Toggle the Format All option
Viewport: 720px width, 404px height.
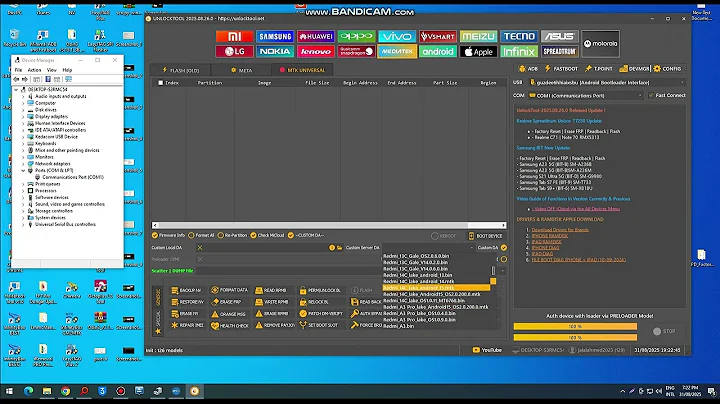coord(201,235)
